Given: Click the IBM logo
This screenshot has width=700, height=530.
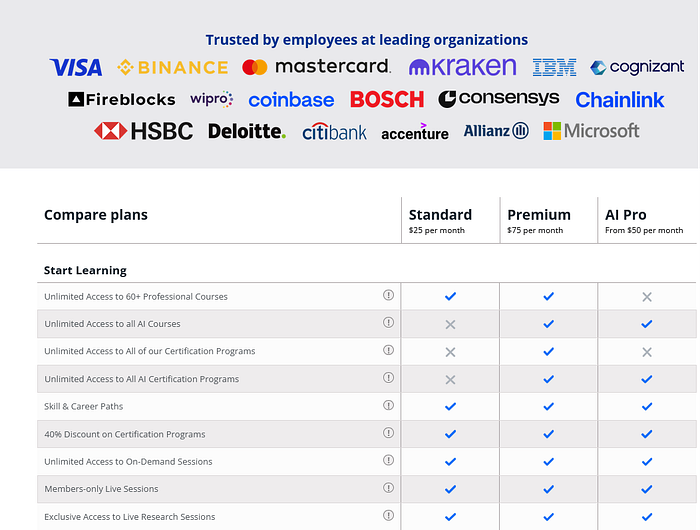Looking at the screenshot, I should tap(554, 68).
